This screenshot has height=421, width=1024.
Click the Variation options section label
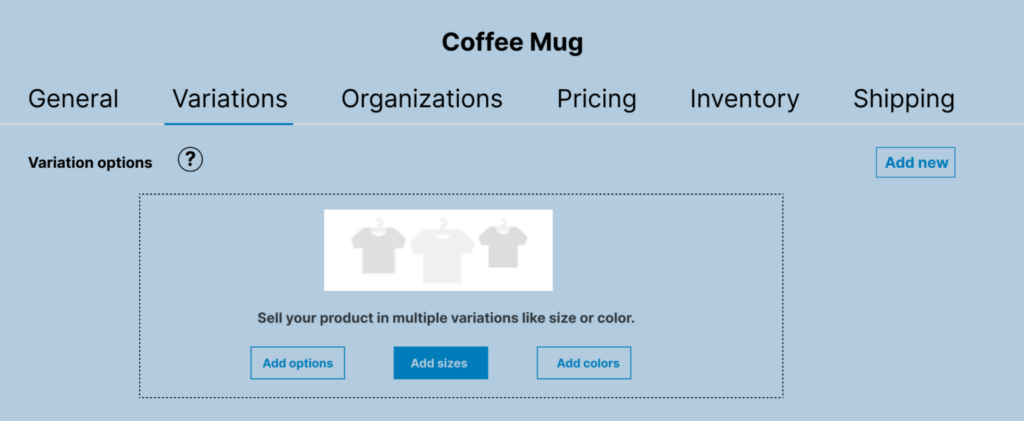coord(90,162)
